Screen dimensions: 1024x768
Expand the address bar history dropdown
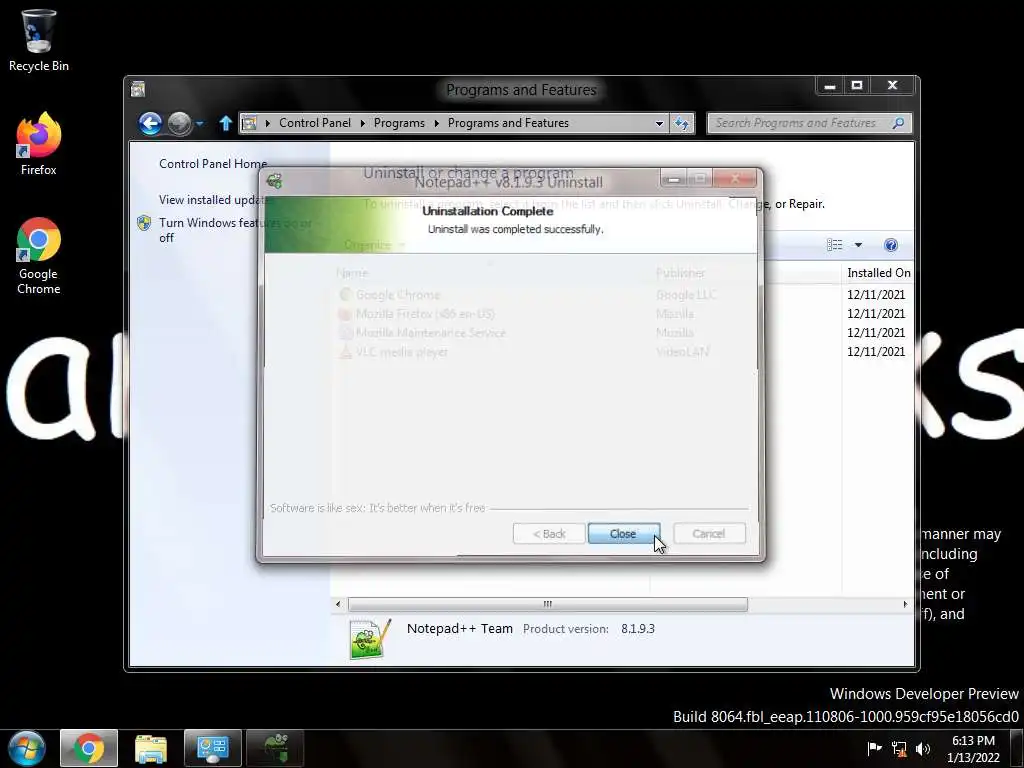click(659, 123)
